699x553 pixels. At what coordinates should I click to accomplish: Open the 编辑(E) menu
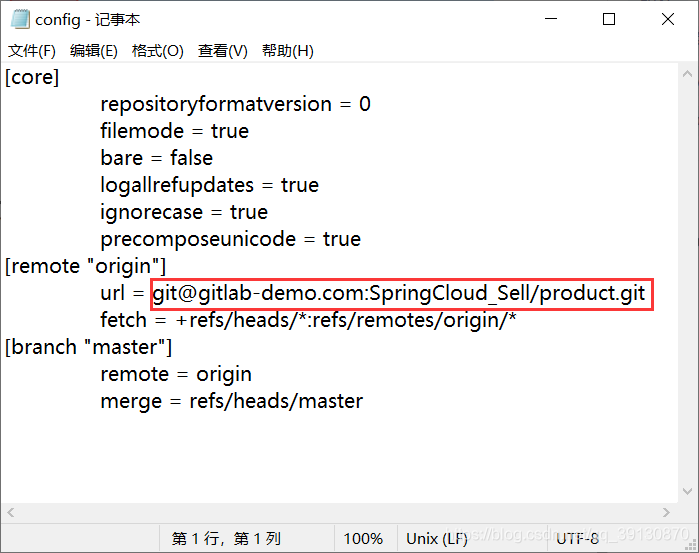pos(94,51)
